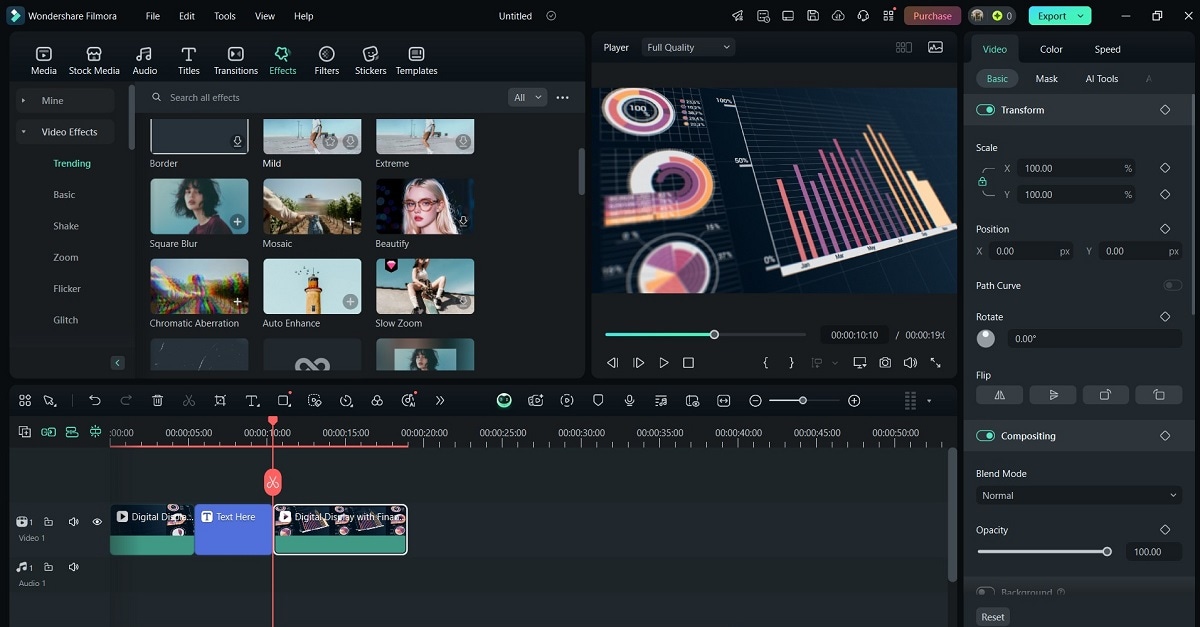Click the undo arrow in timeline toolbar
The height and width of the screenshot is (627, 1200).
[x=95, y=400]
